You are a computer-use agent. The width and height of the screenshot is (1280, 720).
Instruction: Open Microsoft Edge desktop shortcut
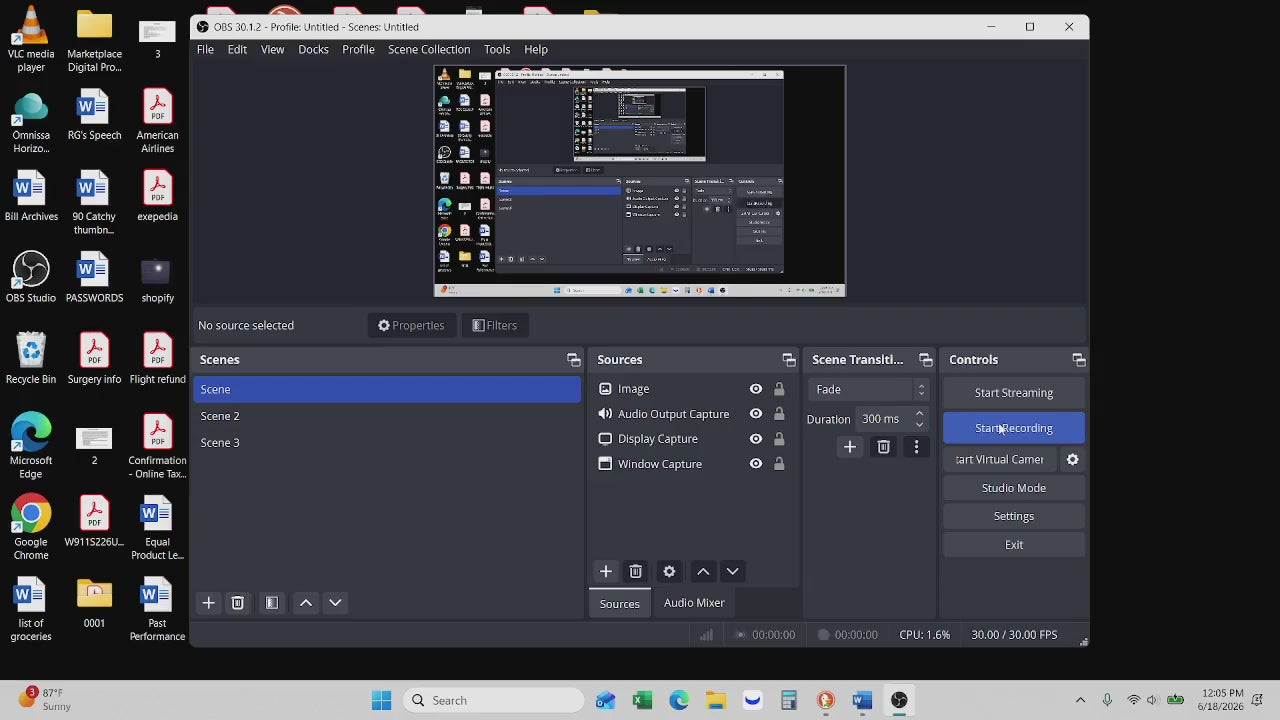coord(31,446)
